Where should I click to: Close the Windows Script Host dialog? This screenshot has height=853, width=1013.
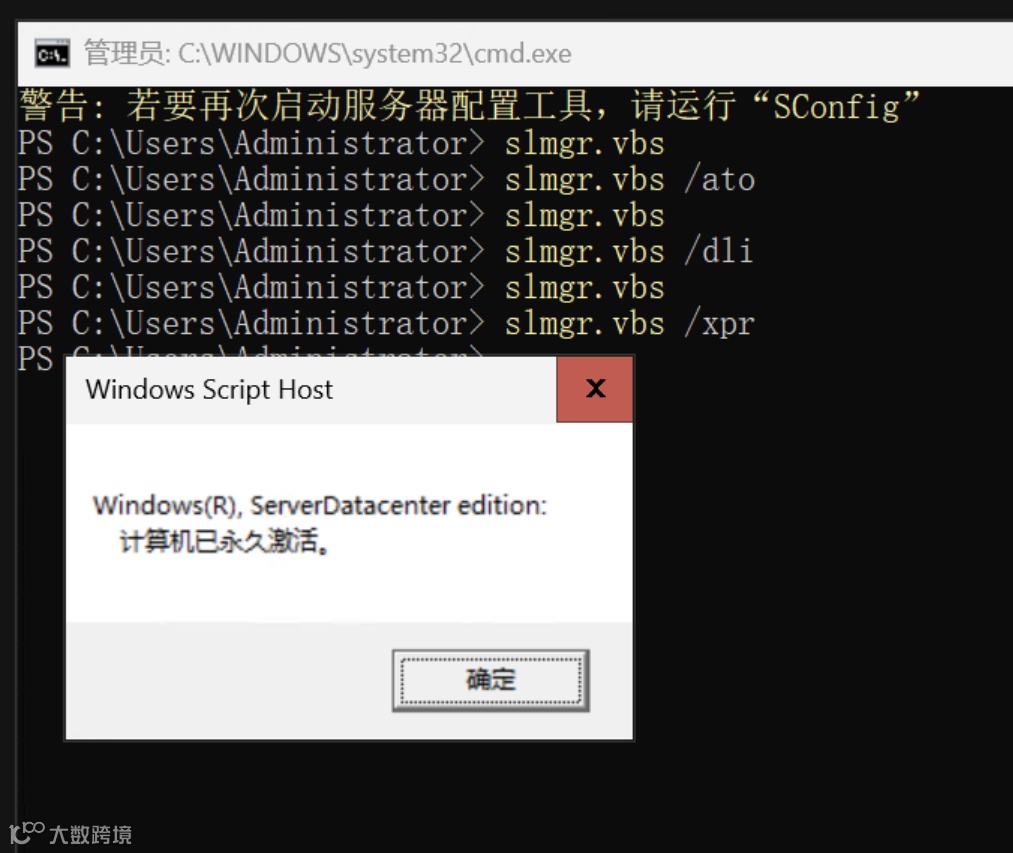click(x=595, y=389)
